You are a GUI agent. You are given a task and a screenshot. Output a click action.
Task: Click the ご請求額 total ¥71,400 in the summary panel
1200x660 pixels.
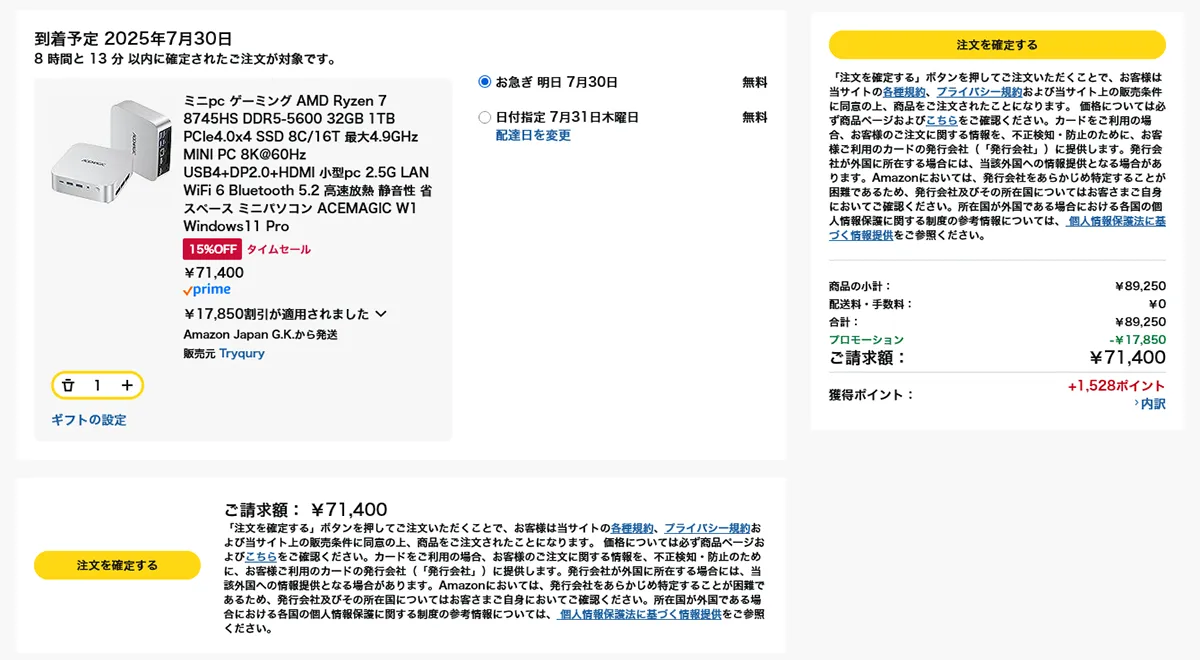pos(1127,358)
